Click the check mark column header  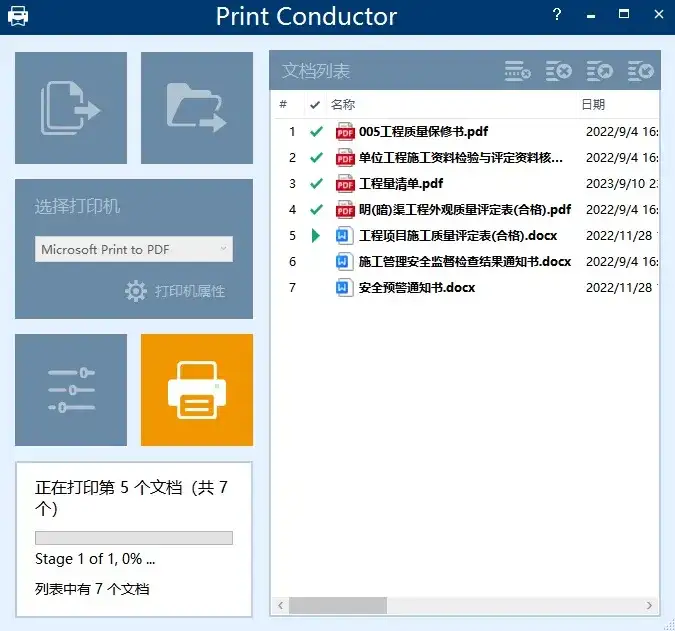[315, 105]
